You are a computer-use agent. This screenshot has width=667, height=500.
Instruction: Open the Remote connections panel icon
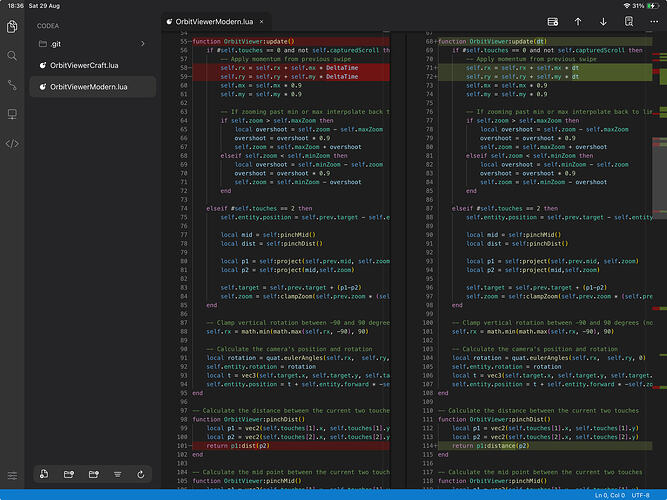click(x=12, y=114)
